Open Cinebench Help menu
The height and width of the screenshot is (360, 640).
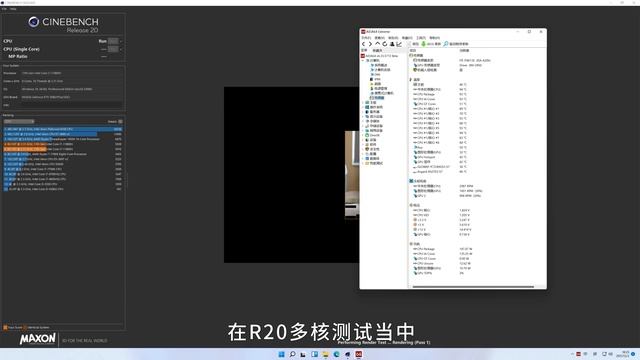pyautogui.click(x=13, y=9)
